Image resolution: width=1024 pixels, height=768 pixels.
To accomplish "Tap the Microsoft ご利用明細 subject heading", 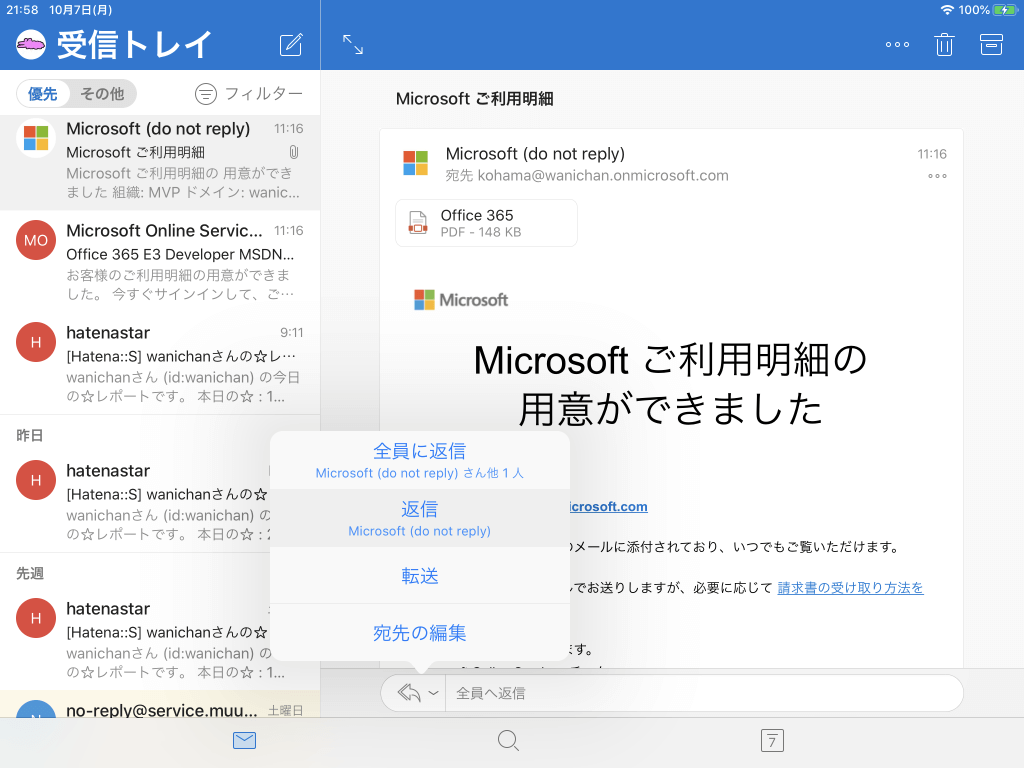I will pos(474,99).
